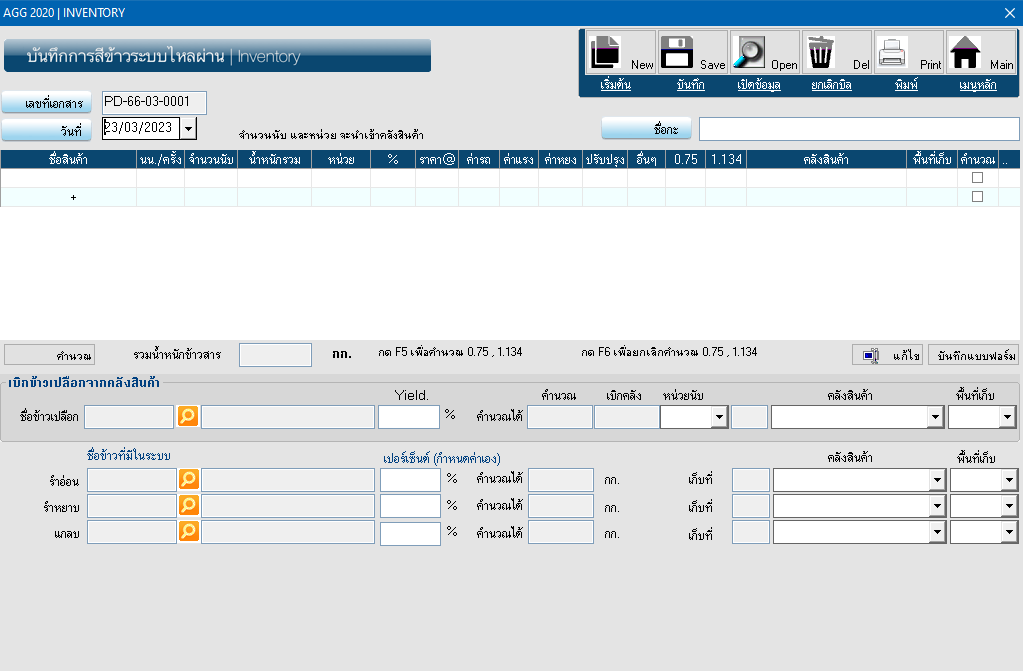Click search icon in แกลบ row
This screenshot has height=672, width=1024.
pos(189,532)
